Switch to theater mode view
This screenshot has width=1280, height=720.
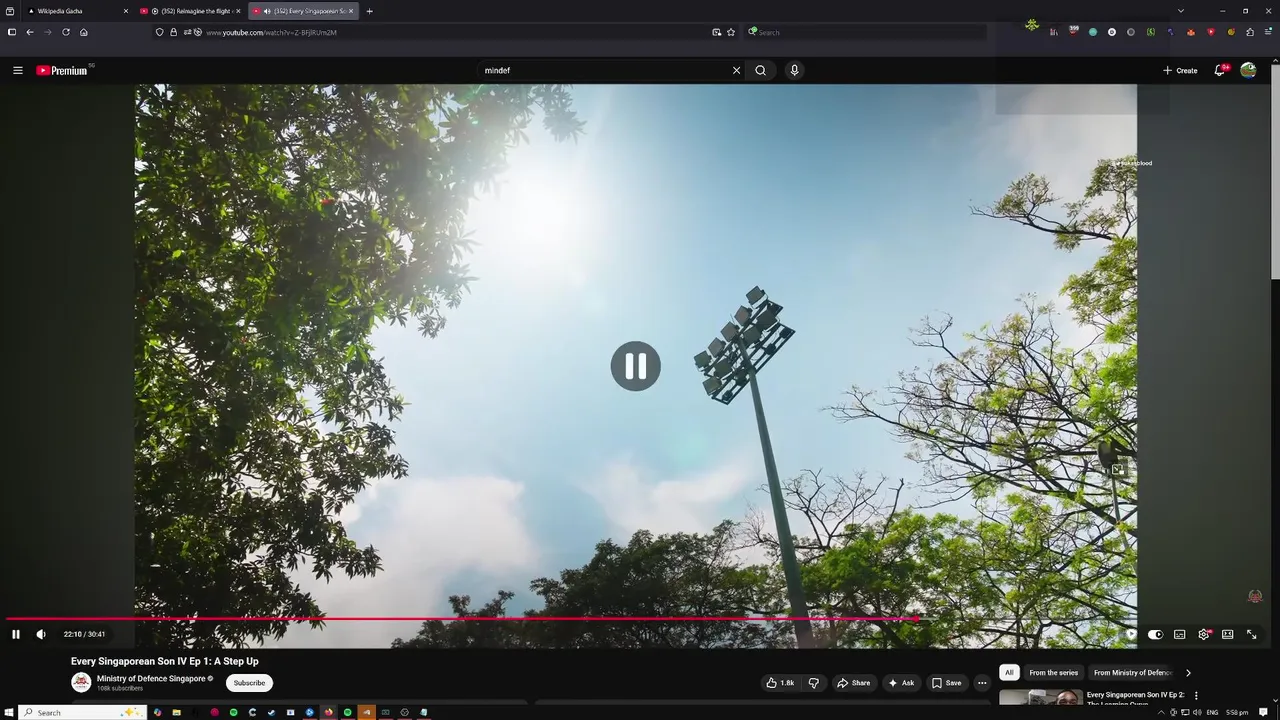click(1227, 634)
